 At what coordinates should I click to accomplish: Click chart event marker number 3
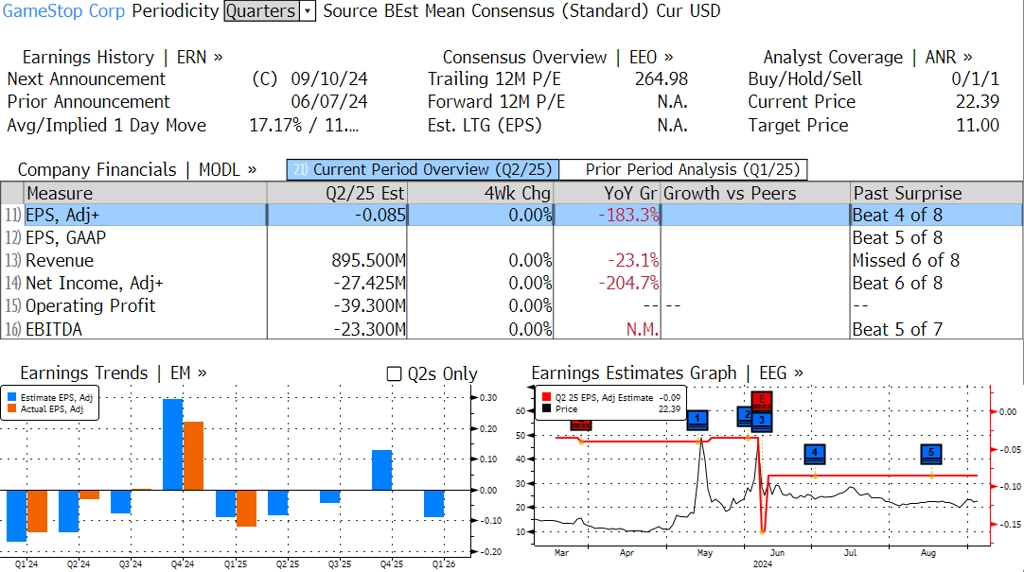click(761, 422)
